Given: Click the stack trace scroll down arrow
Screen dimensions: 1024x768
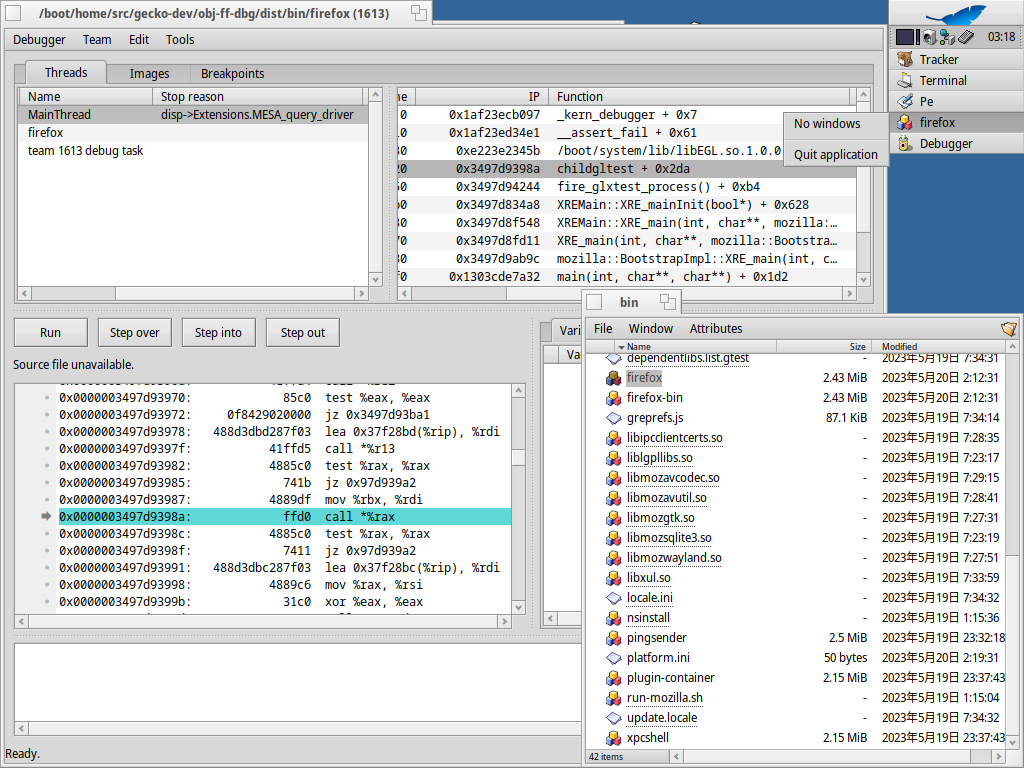Looking at the screenshot, I should click(863, 280).
